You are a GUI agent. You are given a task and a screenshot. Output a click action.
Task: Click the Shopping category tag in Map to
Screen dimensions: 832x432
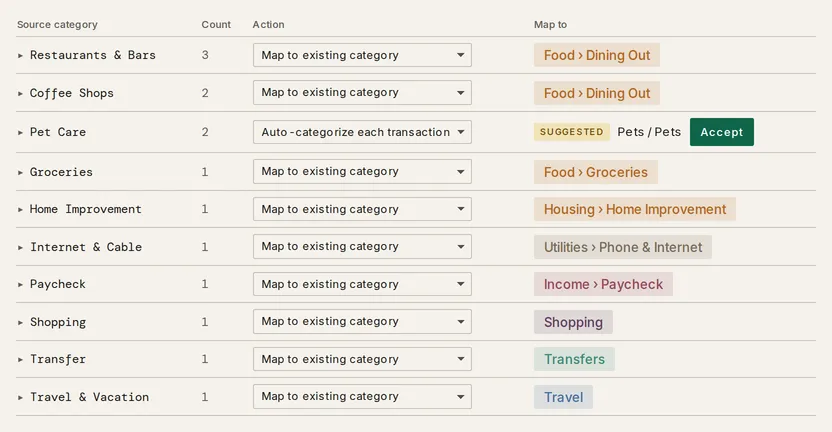[573, 322]
